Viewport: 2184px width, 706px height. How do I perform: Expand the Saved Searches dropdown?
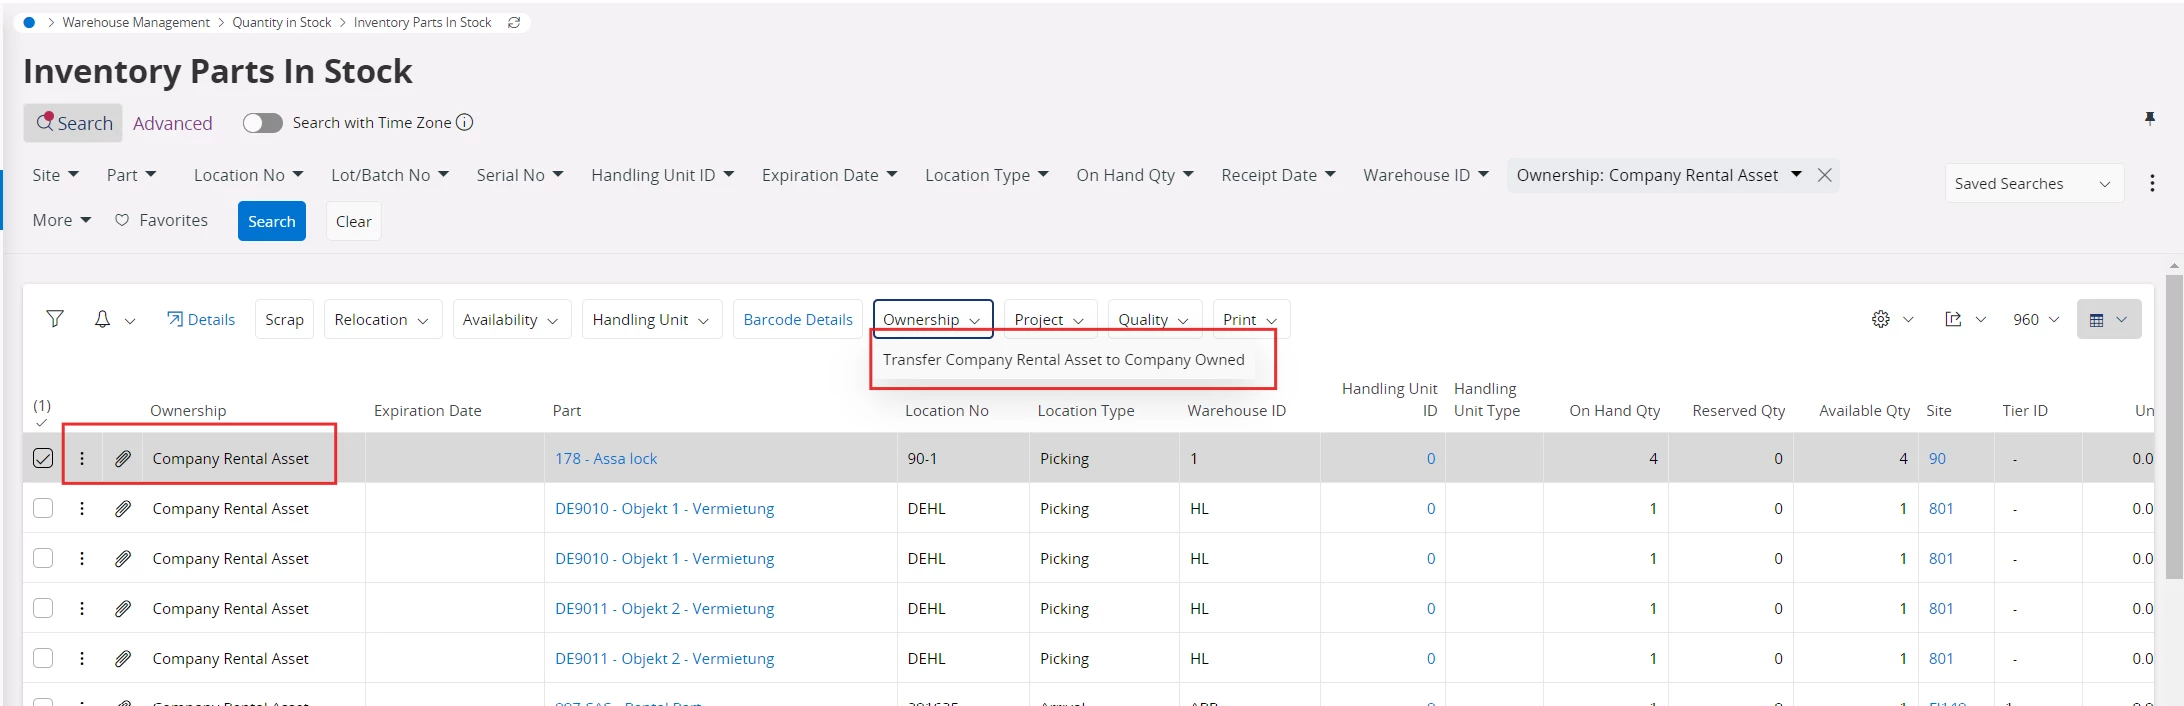coord(2034,184)
